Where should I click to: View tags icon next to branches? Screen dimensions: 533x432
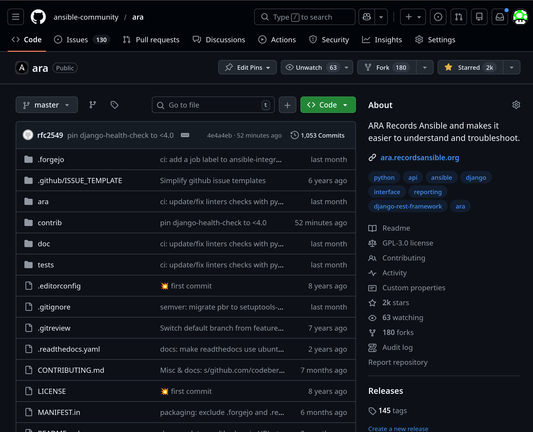114,105
